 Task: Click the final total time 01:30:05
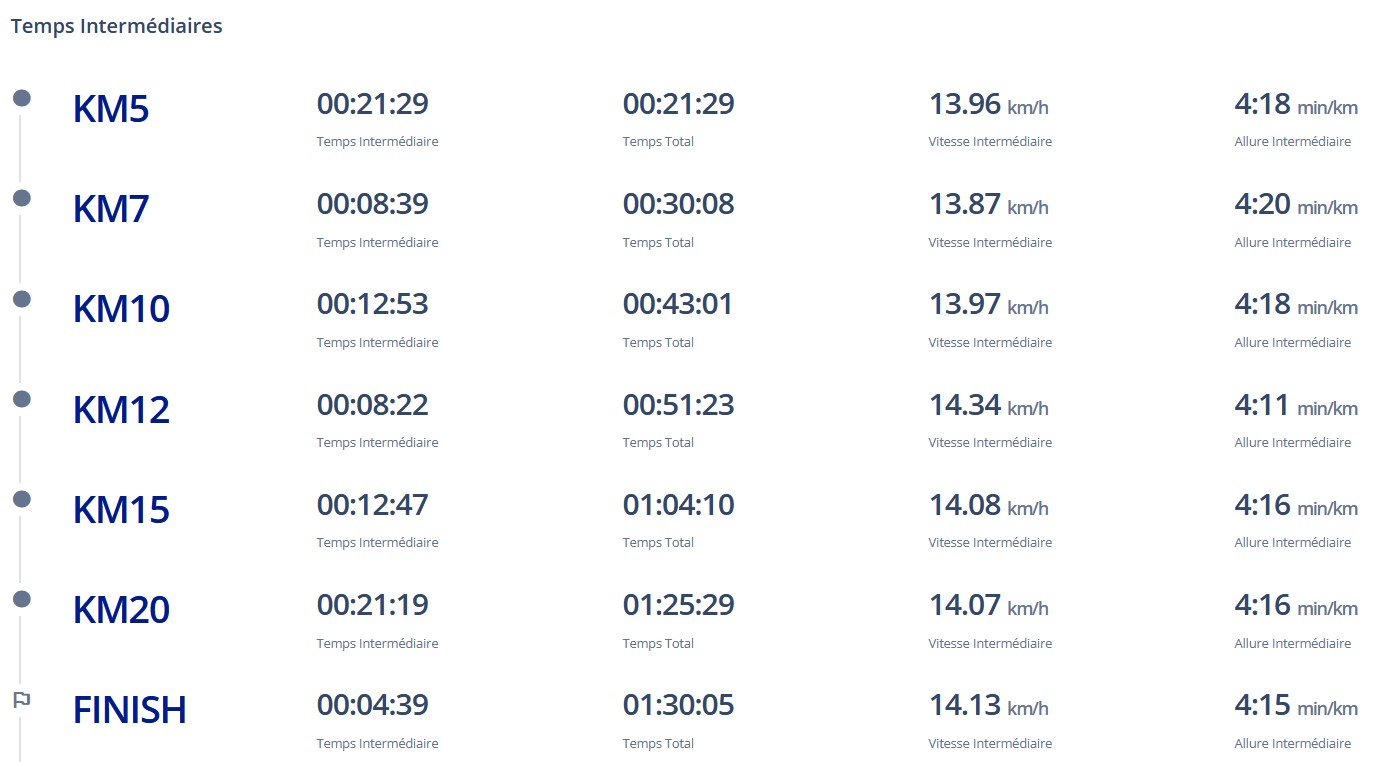pyautogui.click(x=678, y=705)
